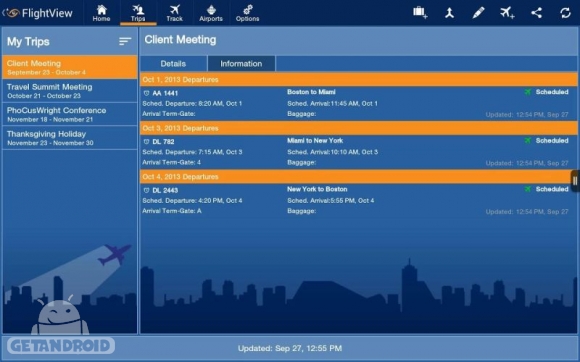Viewport: 580px width, 362px height.
Task: Click the Client Meeting panel title
Action: [x=180, y=40]
